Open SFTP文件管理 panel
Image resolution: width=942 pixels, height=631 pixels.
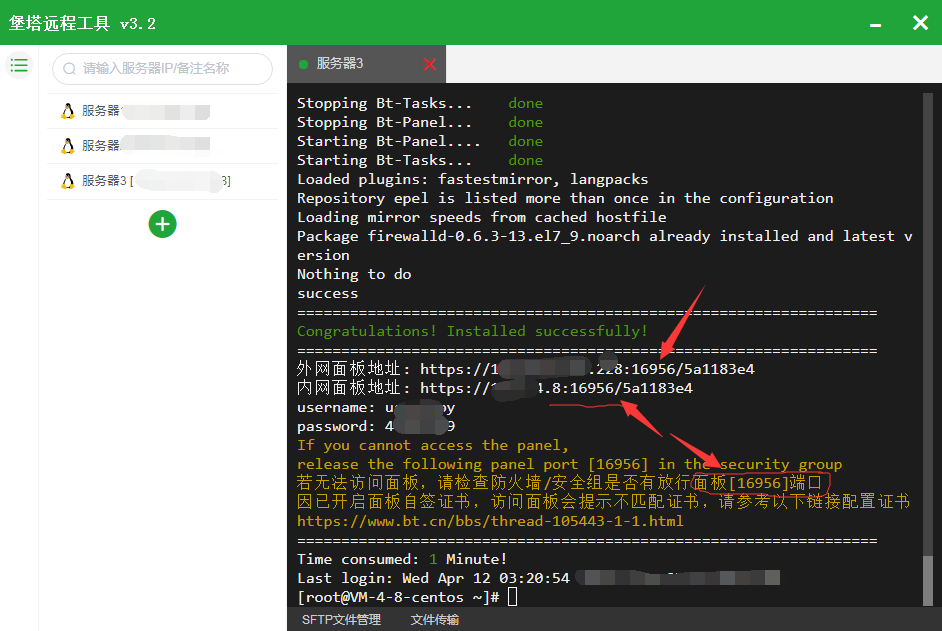pyautogui.click(x=341, y=620)
